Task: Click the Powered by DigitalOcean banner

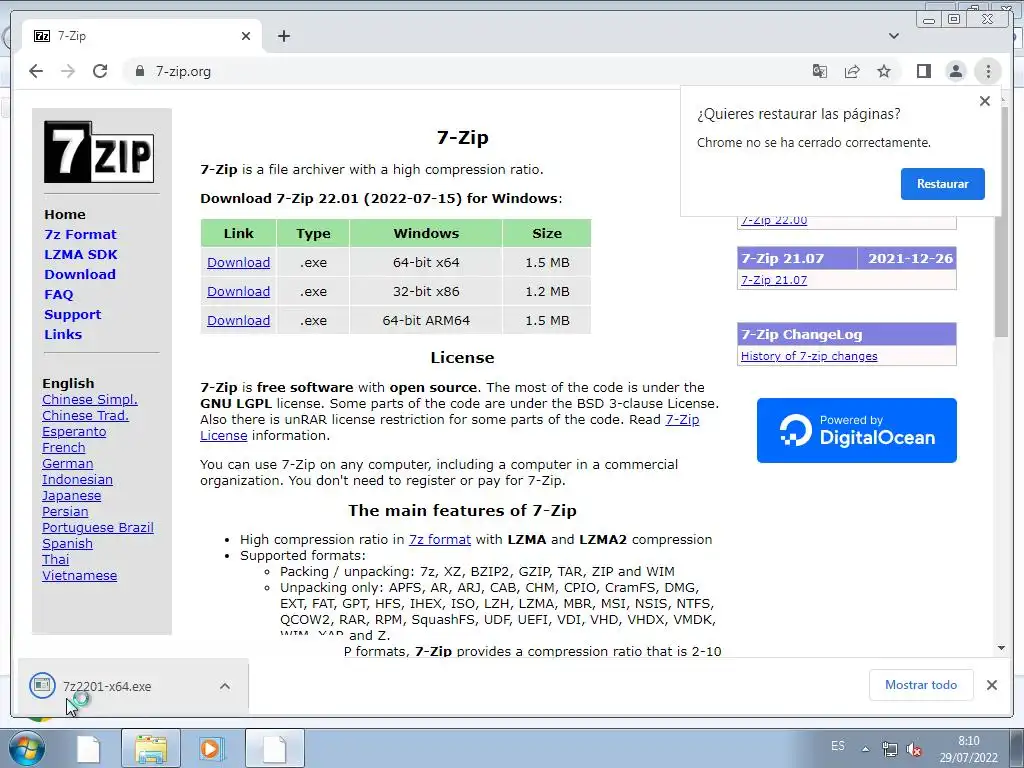Action: (857, 430)
